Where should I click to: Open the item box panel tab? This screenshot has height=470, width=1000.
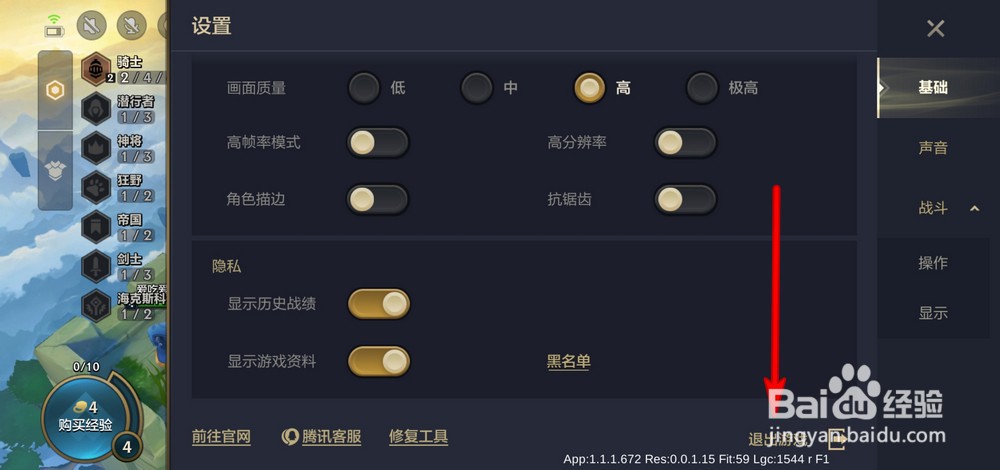tap(55, 170)
